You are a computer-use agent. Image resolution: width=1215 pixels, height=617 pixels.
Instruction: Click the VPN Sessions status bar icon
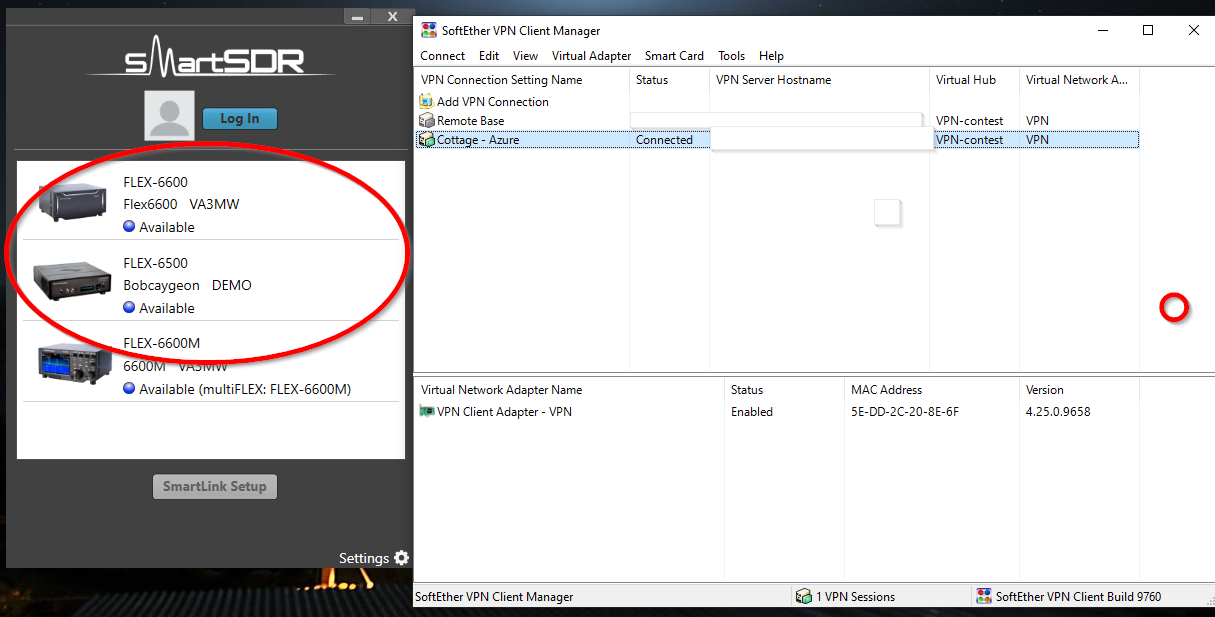click(804, 597)
